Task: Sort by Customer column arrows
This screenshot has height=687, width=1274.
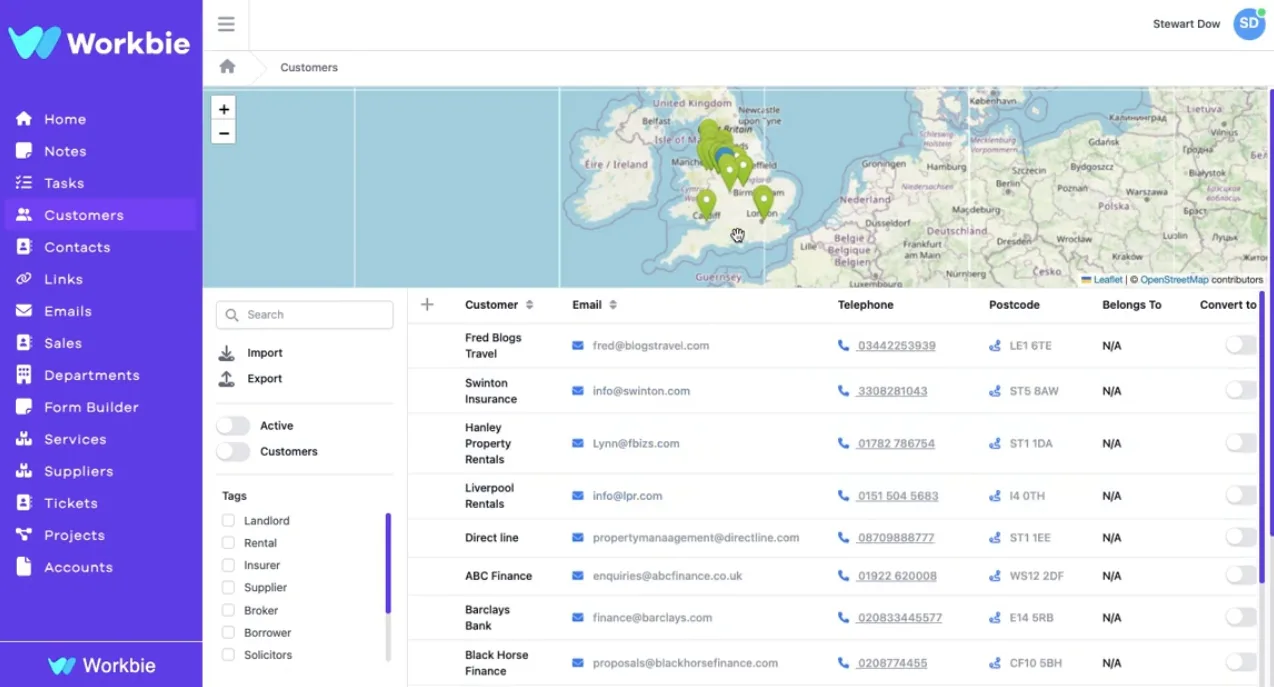Action: pos(529,305)
